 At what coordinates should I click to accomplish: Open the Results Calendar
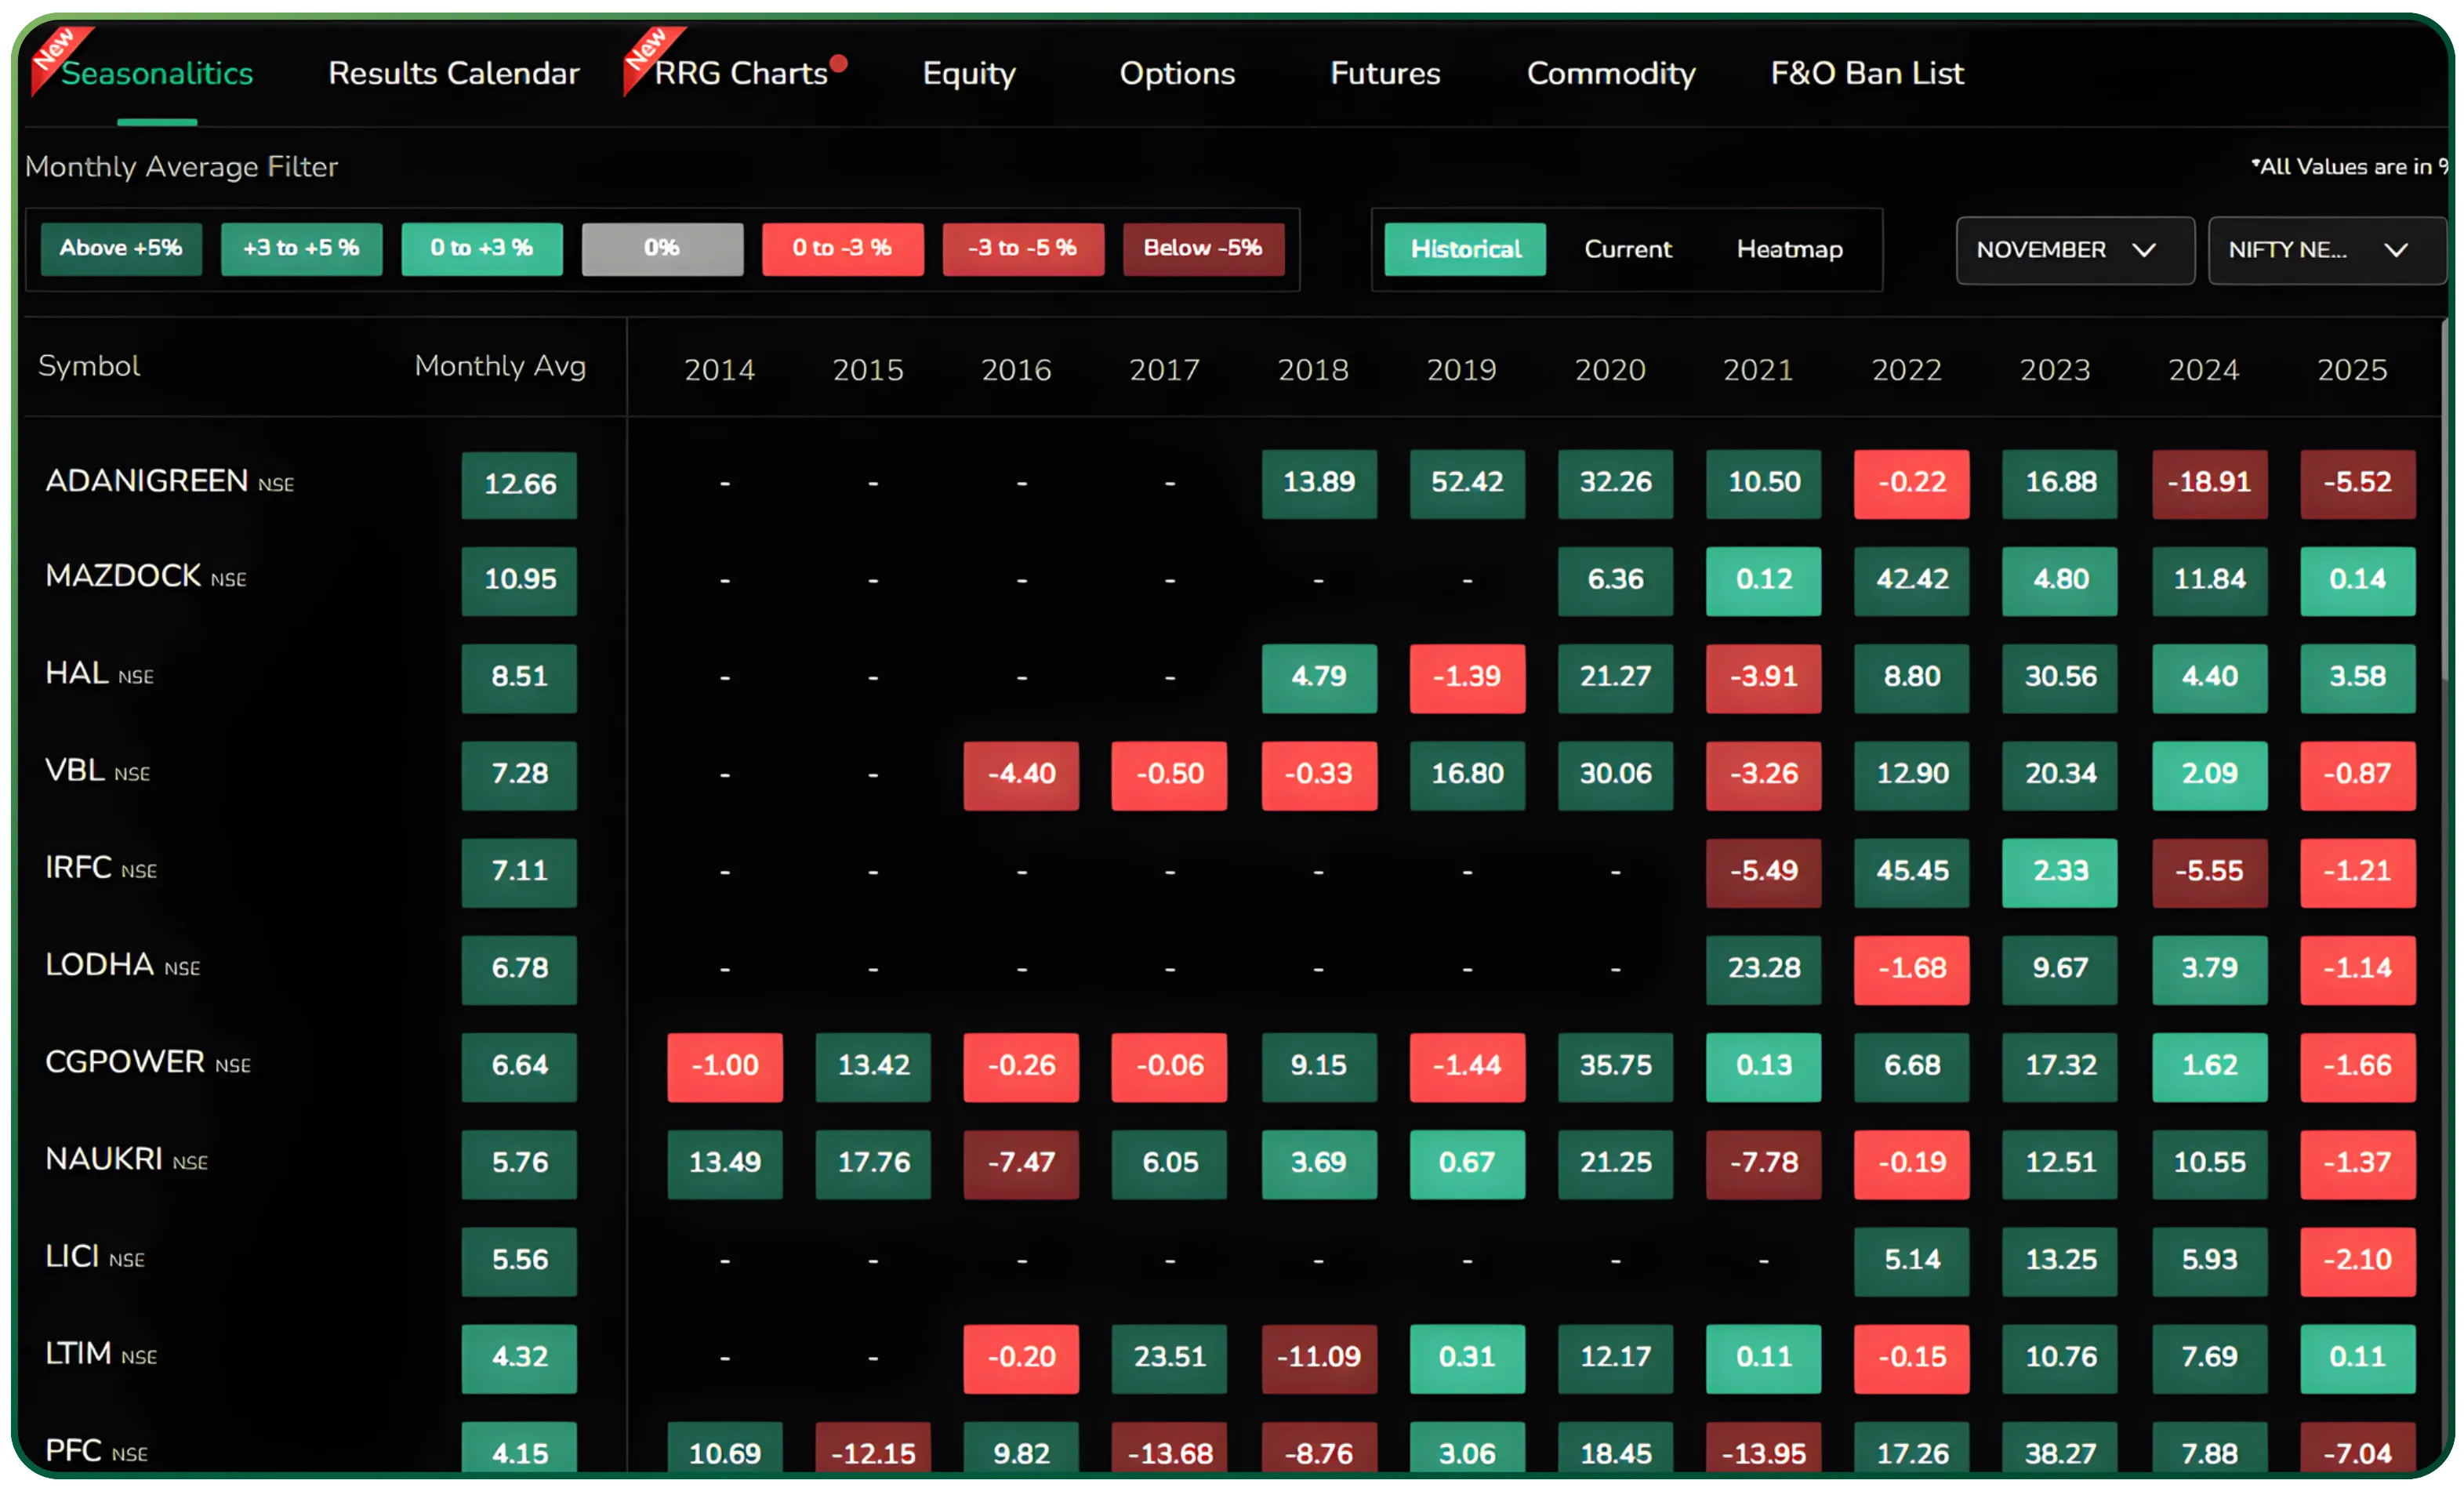point(453,73)
